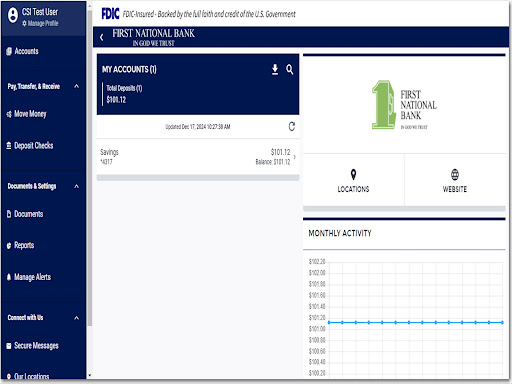Collapse the Connect with Us section

coord(76,318)
